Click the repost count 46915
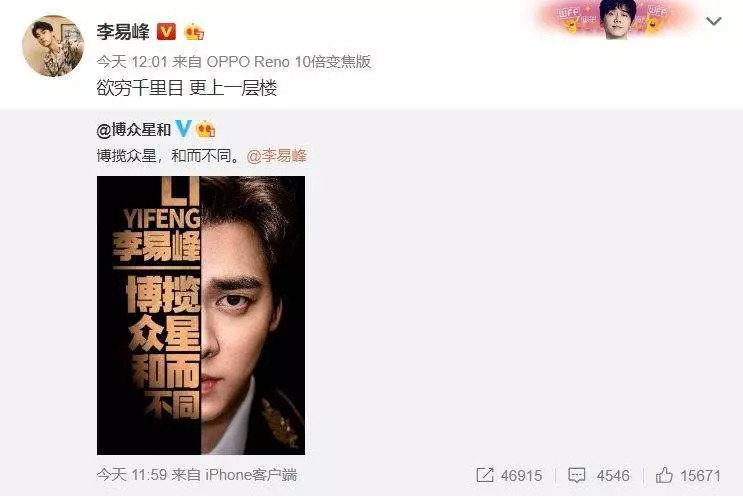Viewport: 743px width, 500px height. pyautogui.click(x=521, y=475)
